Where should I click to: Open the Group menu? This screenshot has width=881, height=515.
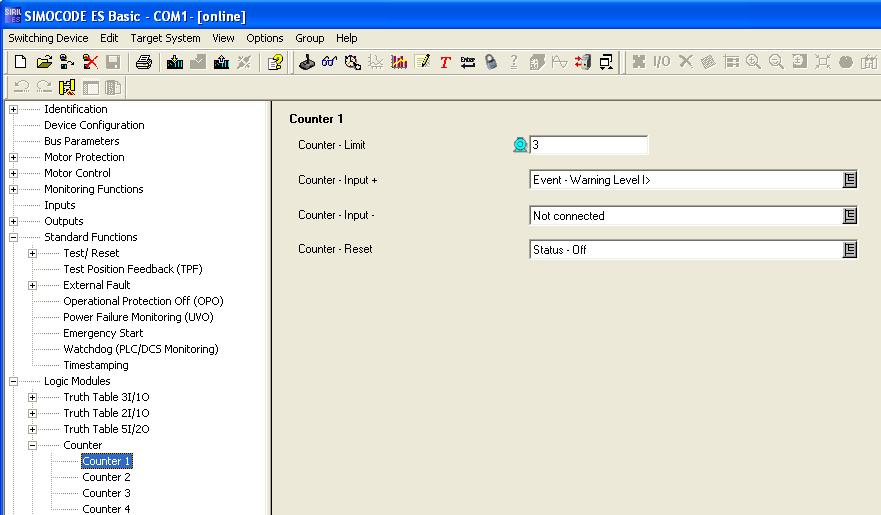tap(310, 38)
